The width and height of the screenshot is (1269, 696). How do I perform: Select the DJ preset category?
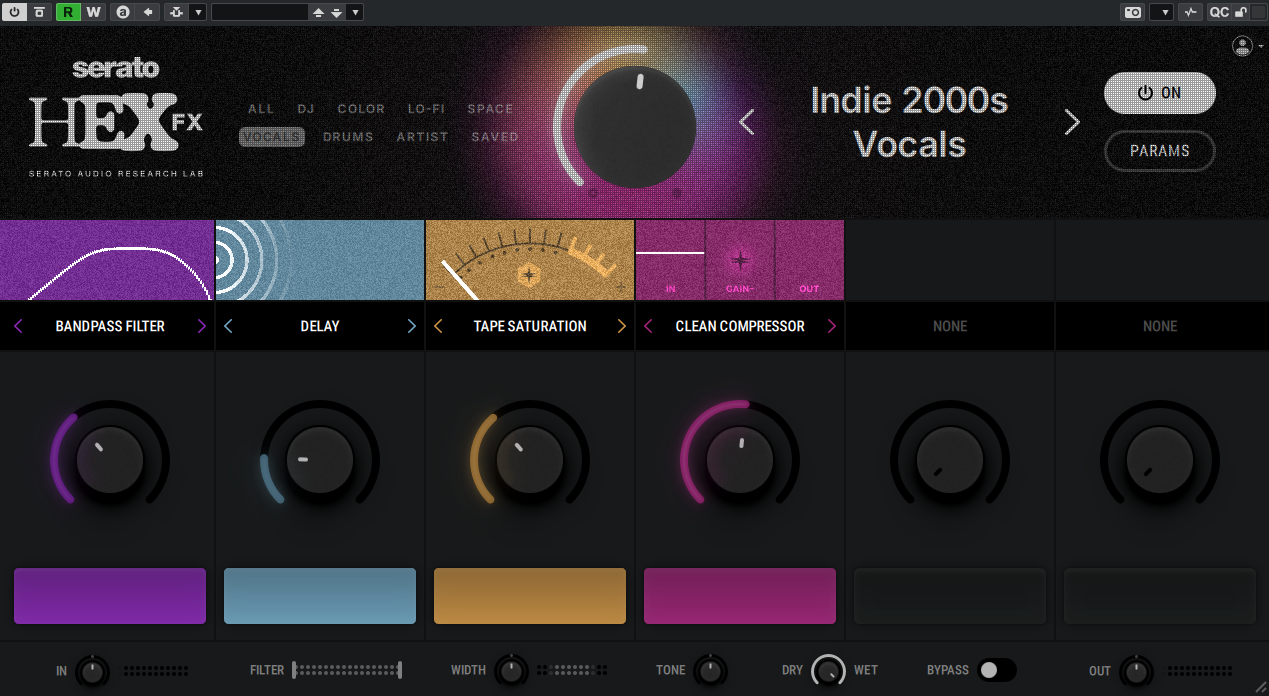click(306, 109)
